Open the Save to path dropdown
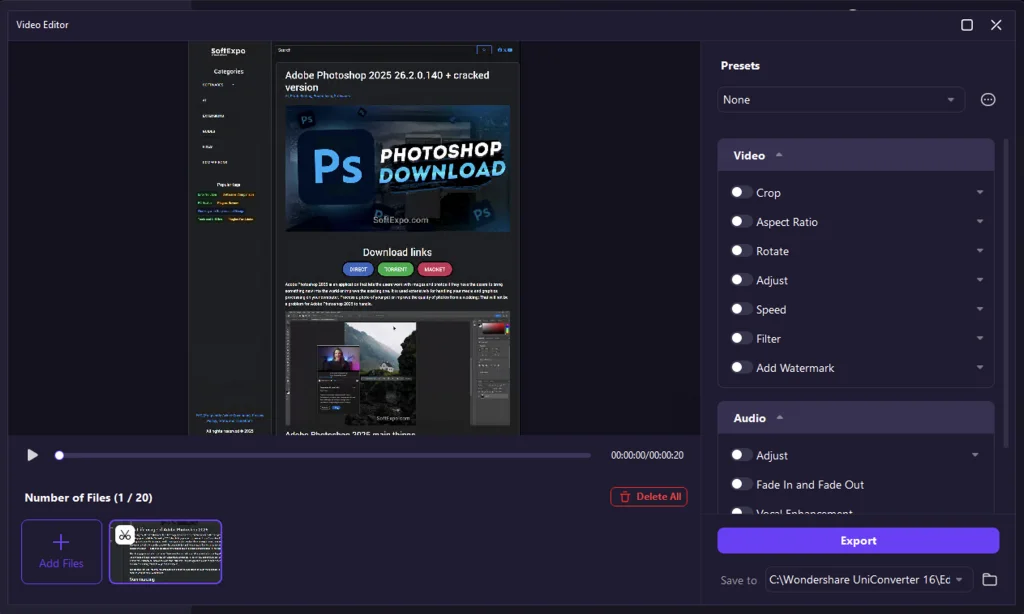 (x=960, y=580)
